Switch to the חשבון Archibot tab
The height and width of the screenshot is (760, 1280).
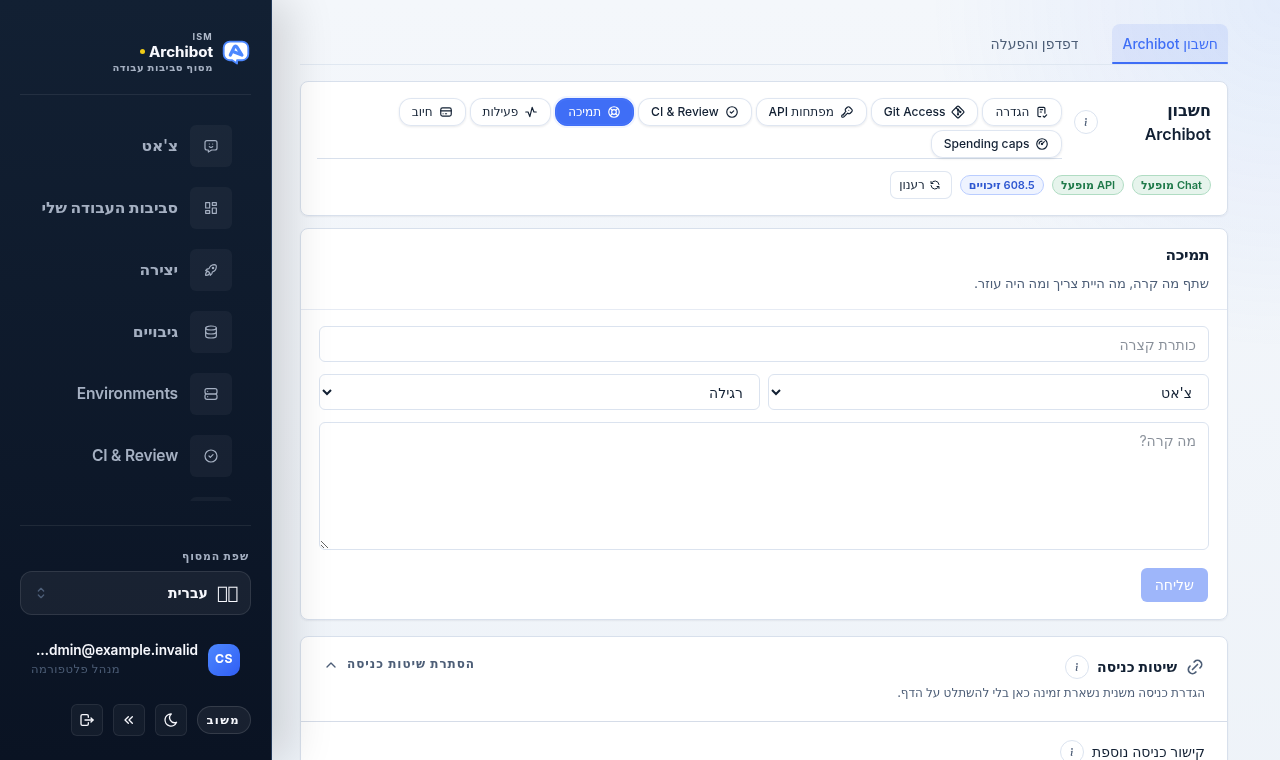tap(1170, 44)
